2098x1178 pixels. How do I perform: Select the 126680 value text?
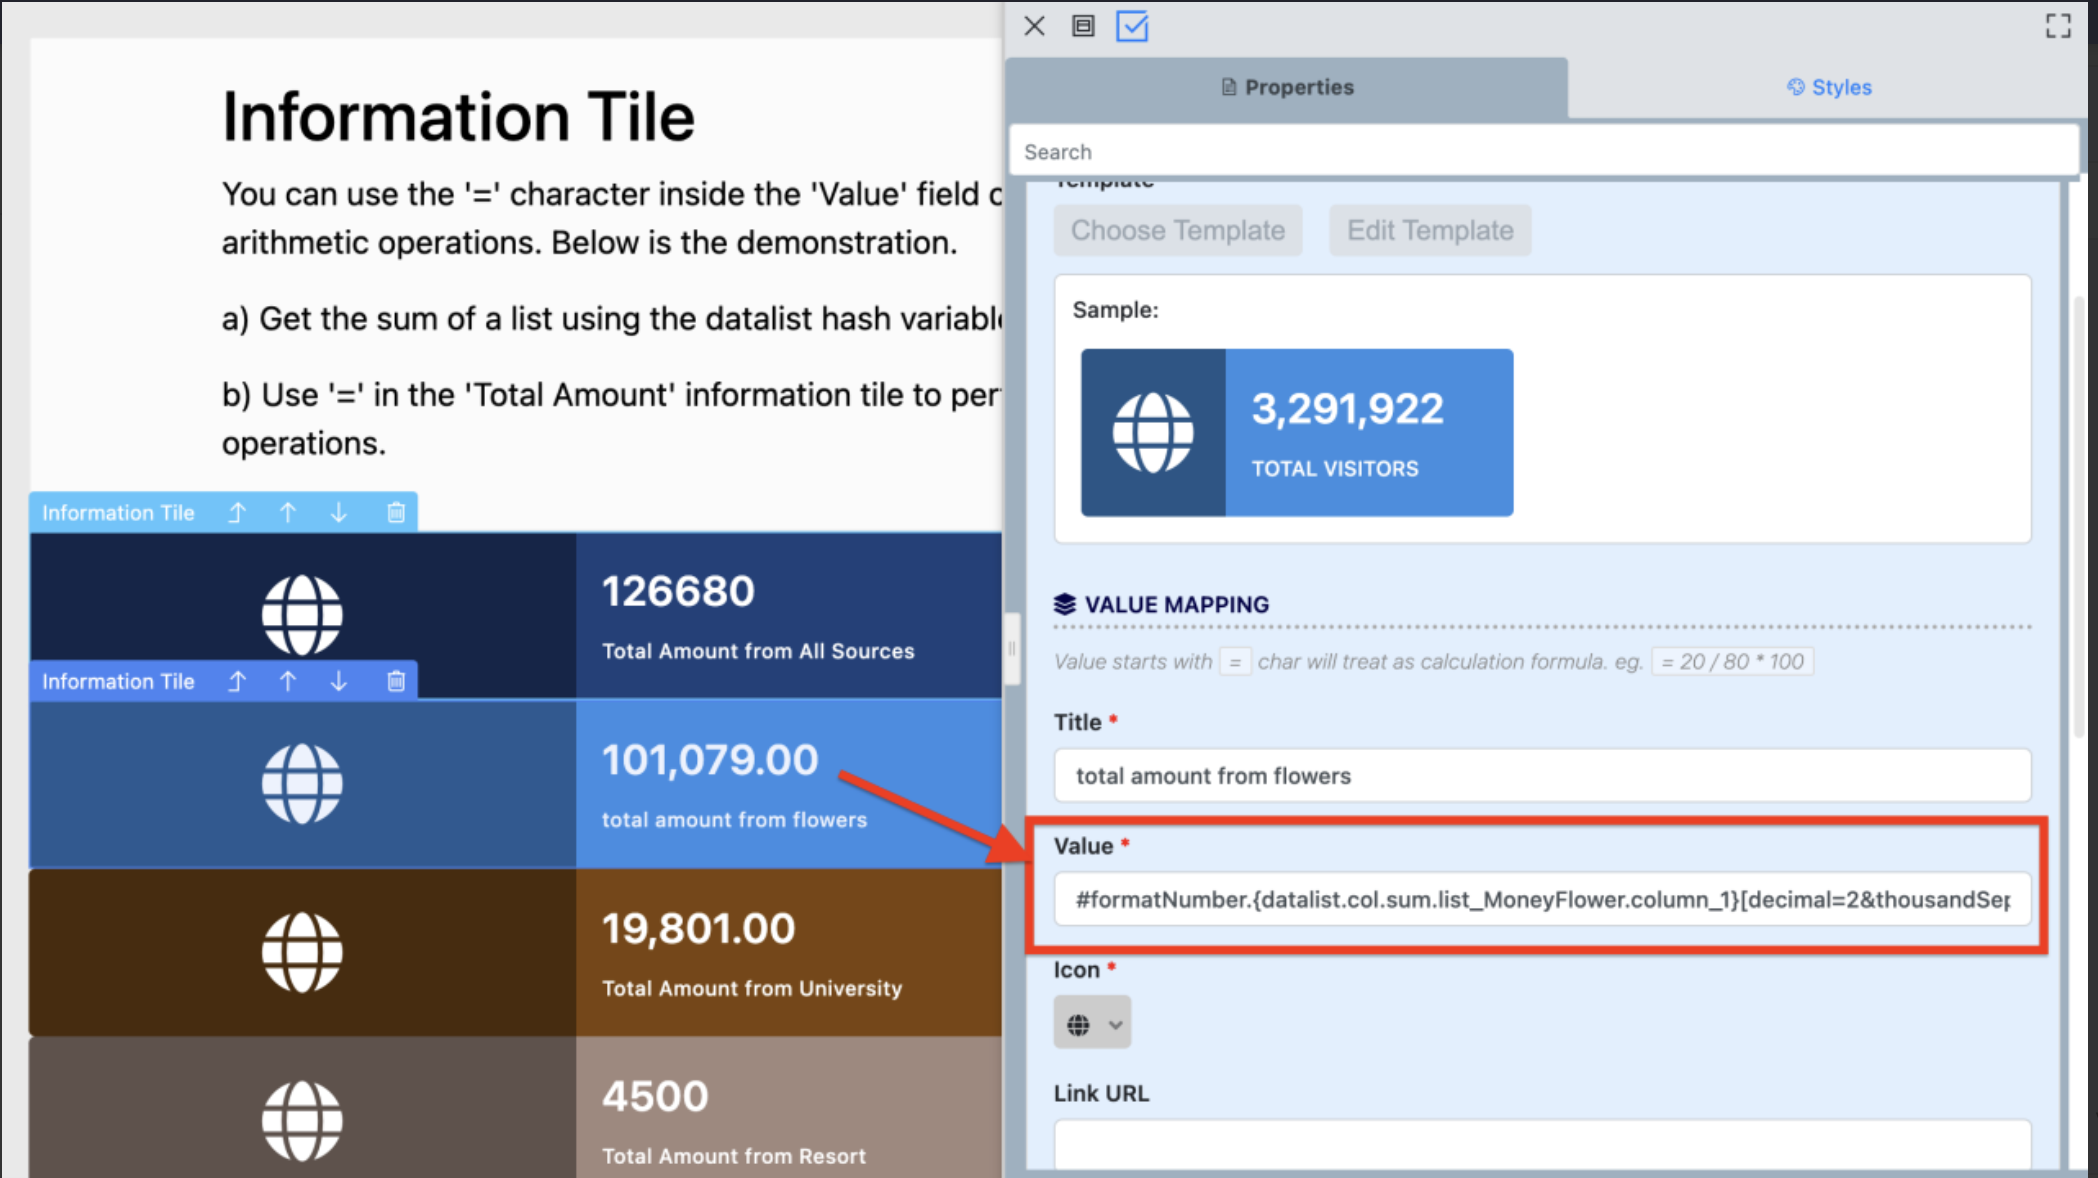[678, 591]
